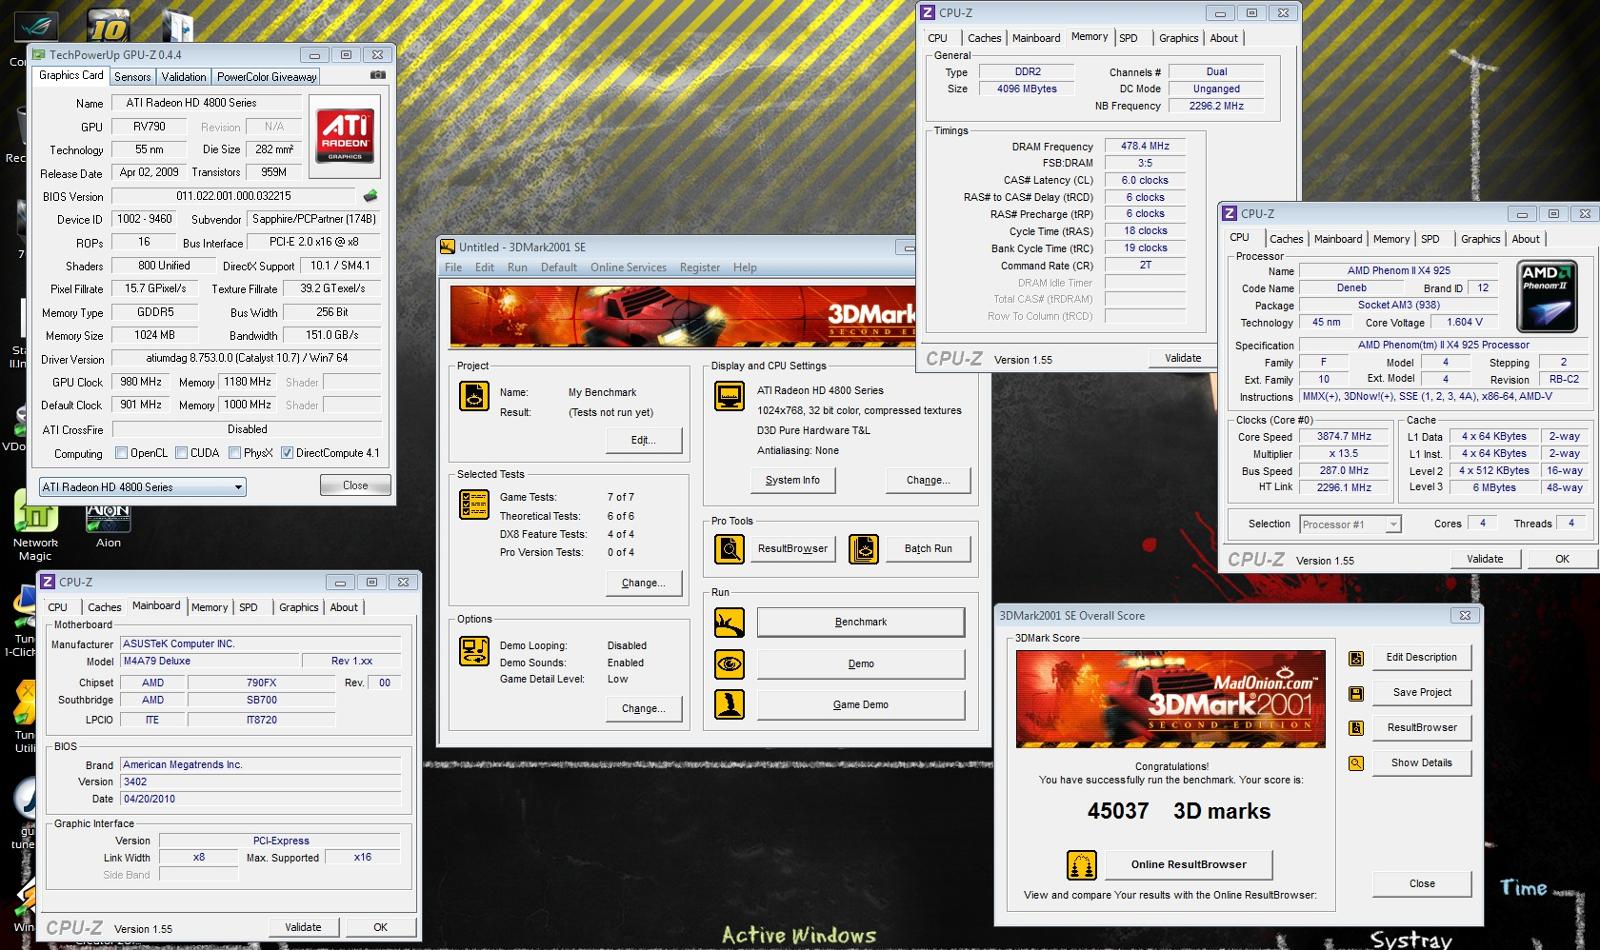Open the PowerColor Giveaway tab

(266, 77)
